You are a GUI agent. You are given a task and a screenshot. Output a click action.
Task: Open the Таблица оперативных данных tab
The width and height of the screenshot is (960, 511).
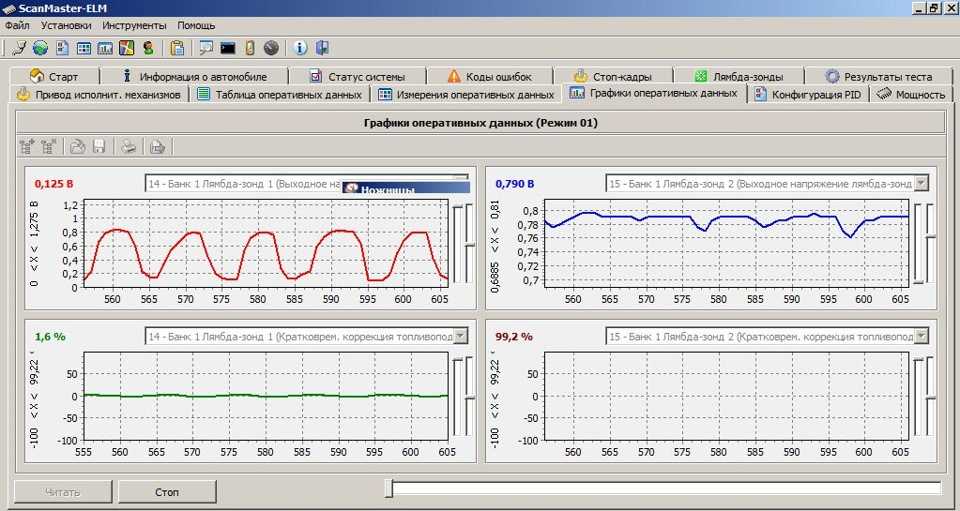click(280, 94)
